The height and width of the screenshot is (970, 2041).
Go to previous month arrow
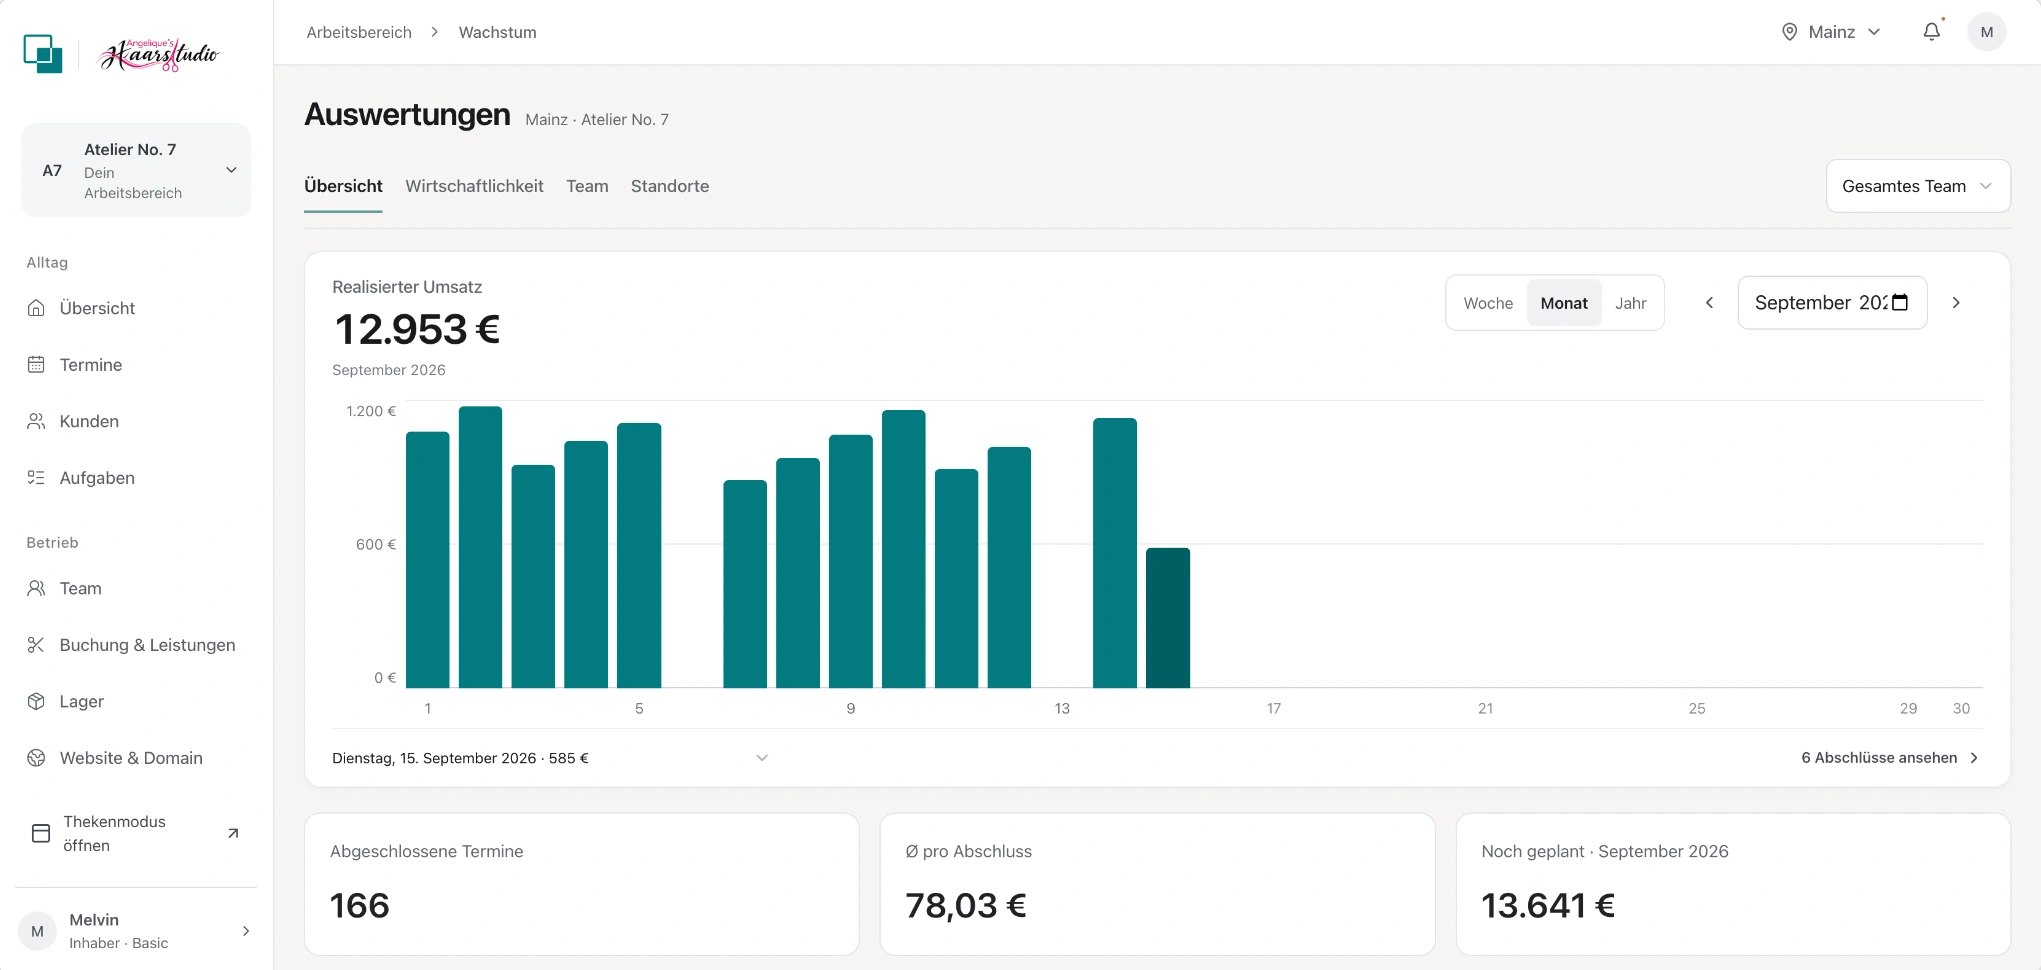[x=1710, y=303]
